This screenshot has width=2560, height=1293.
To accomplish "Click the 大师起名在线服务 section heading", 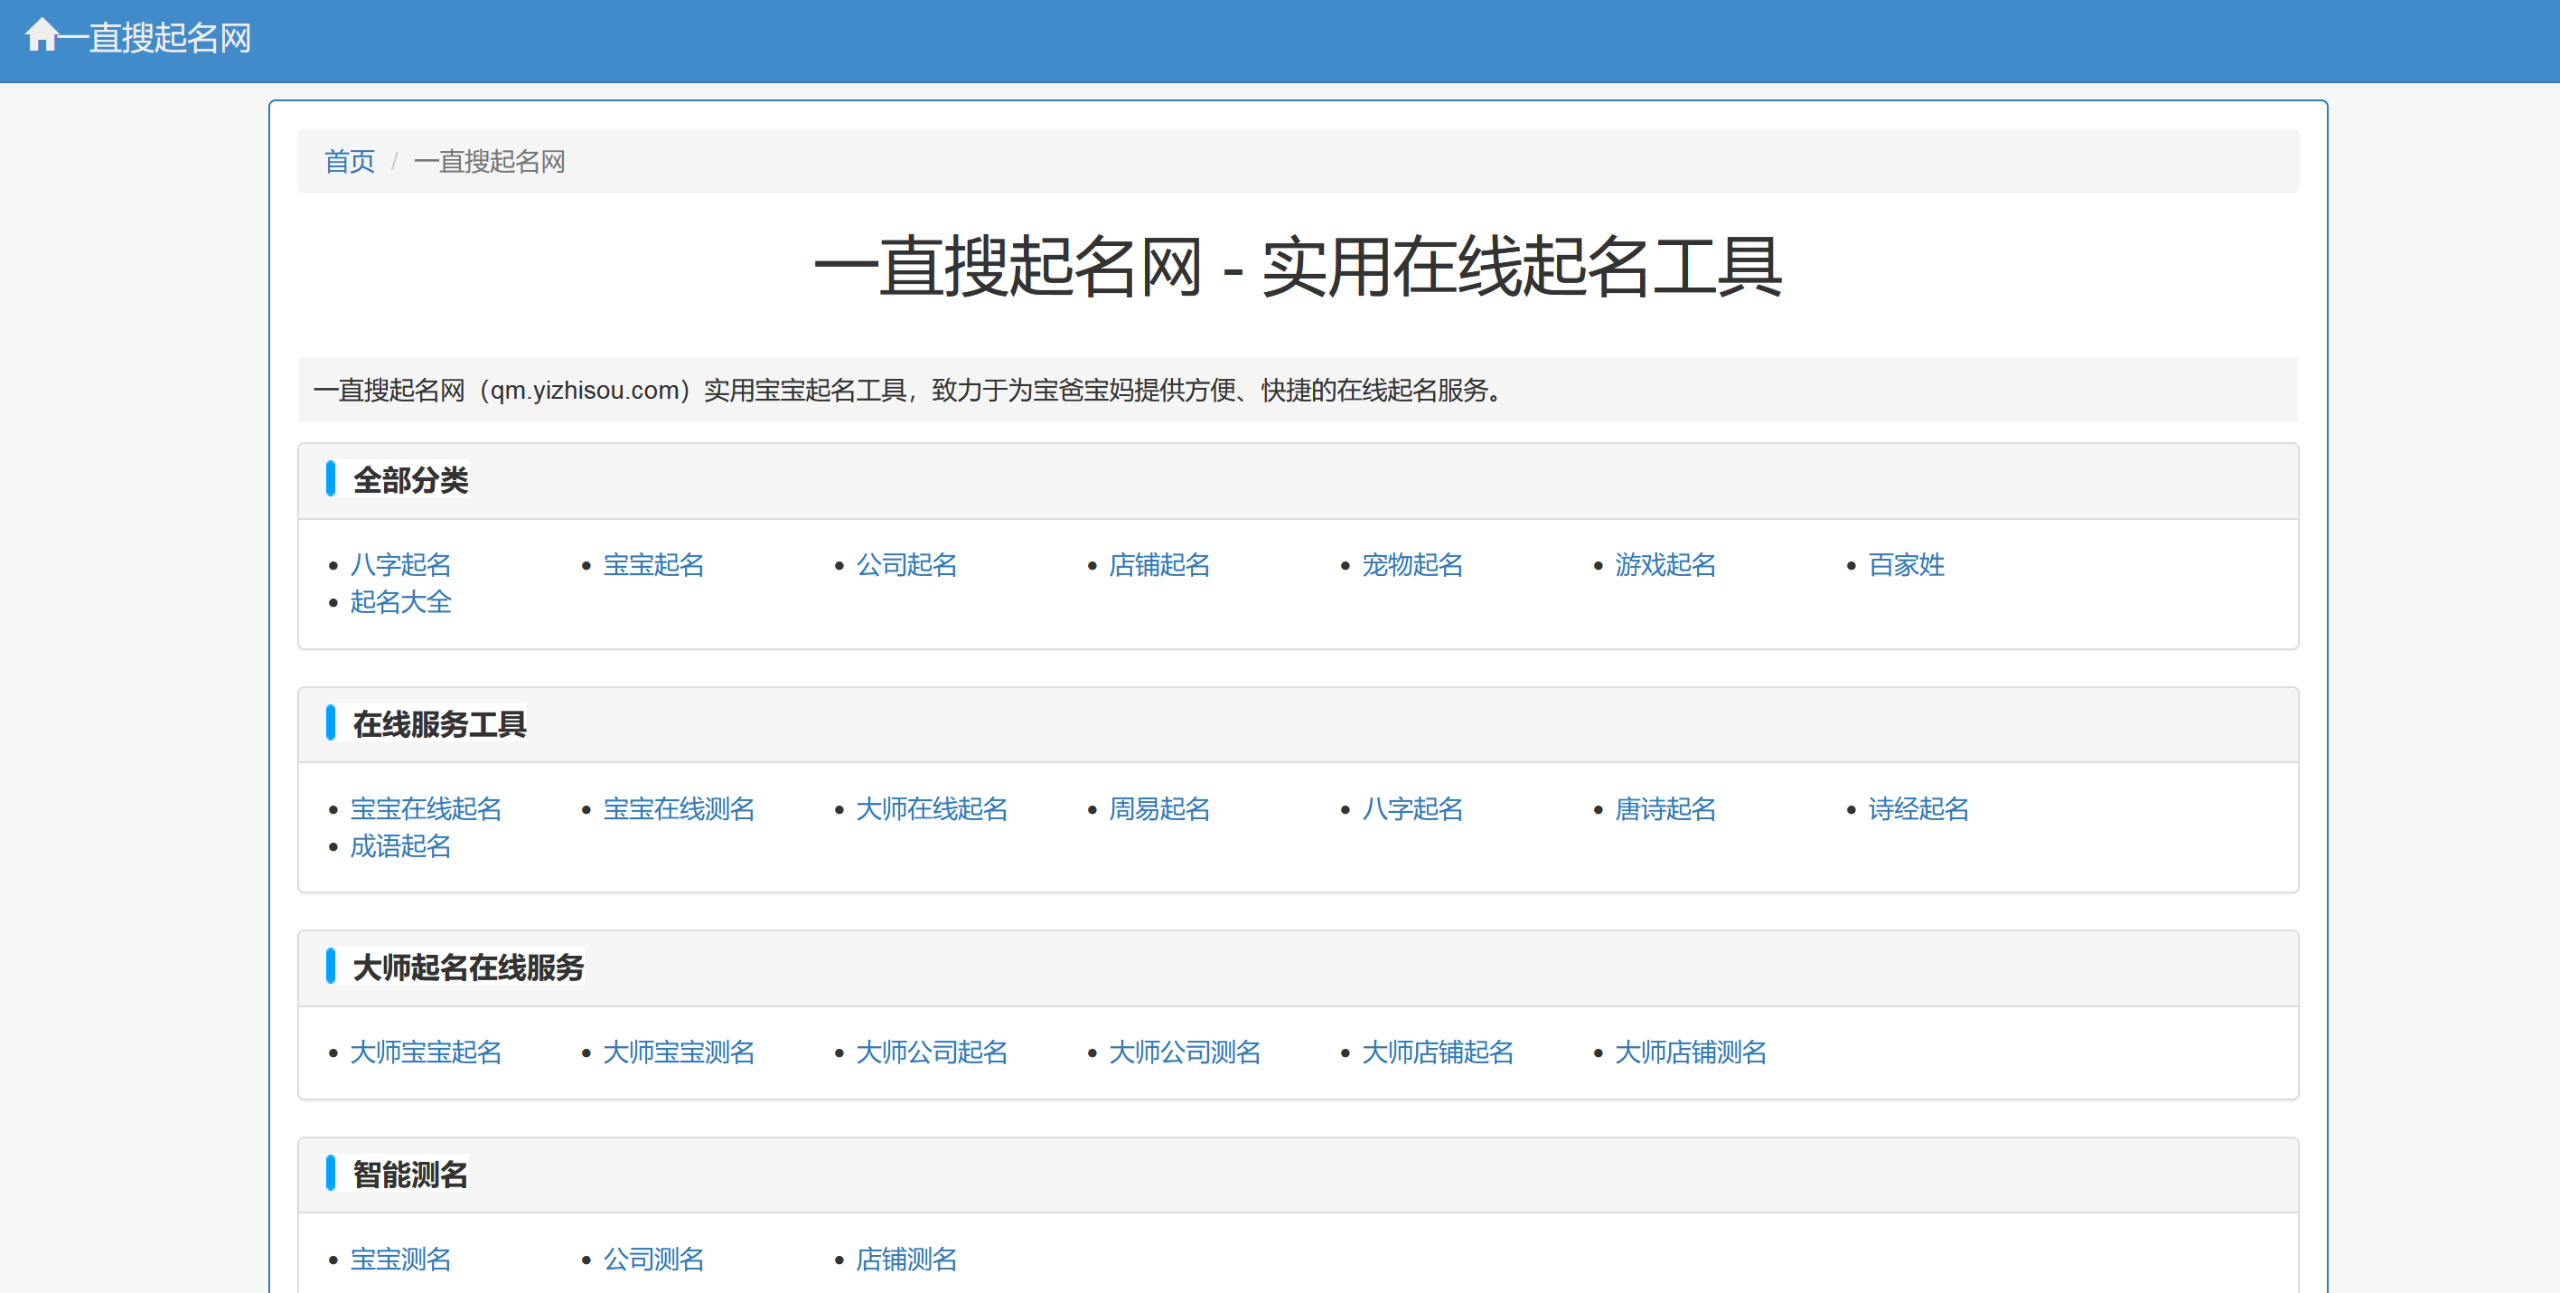I will (469, 967).
